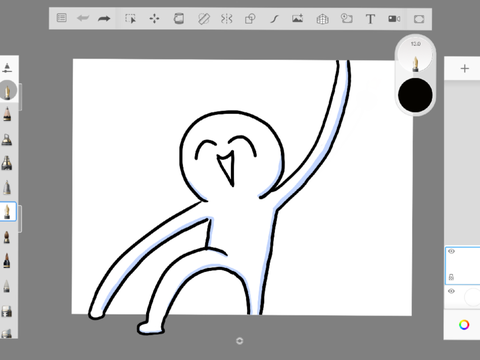
Task: Select the gray chisel-tip marker brush
Action: [x=7, y=187]
